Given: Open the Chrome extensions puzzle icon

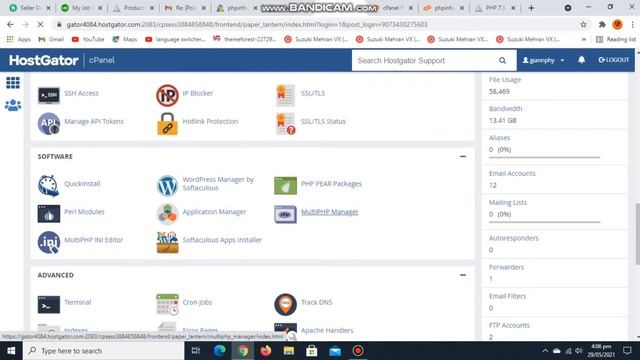Looking at the screenshot, I should pyautogui.click(x=602, y=24).
